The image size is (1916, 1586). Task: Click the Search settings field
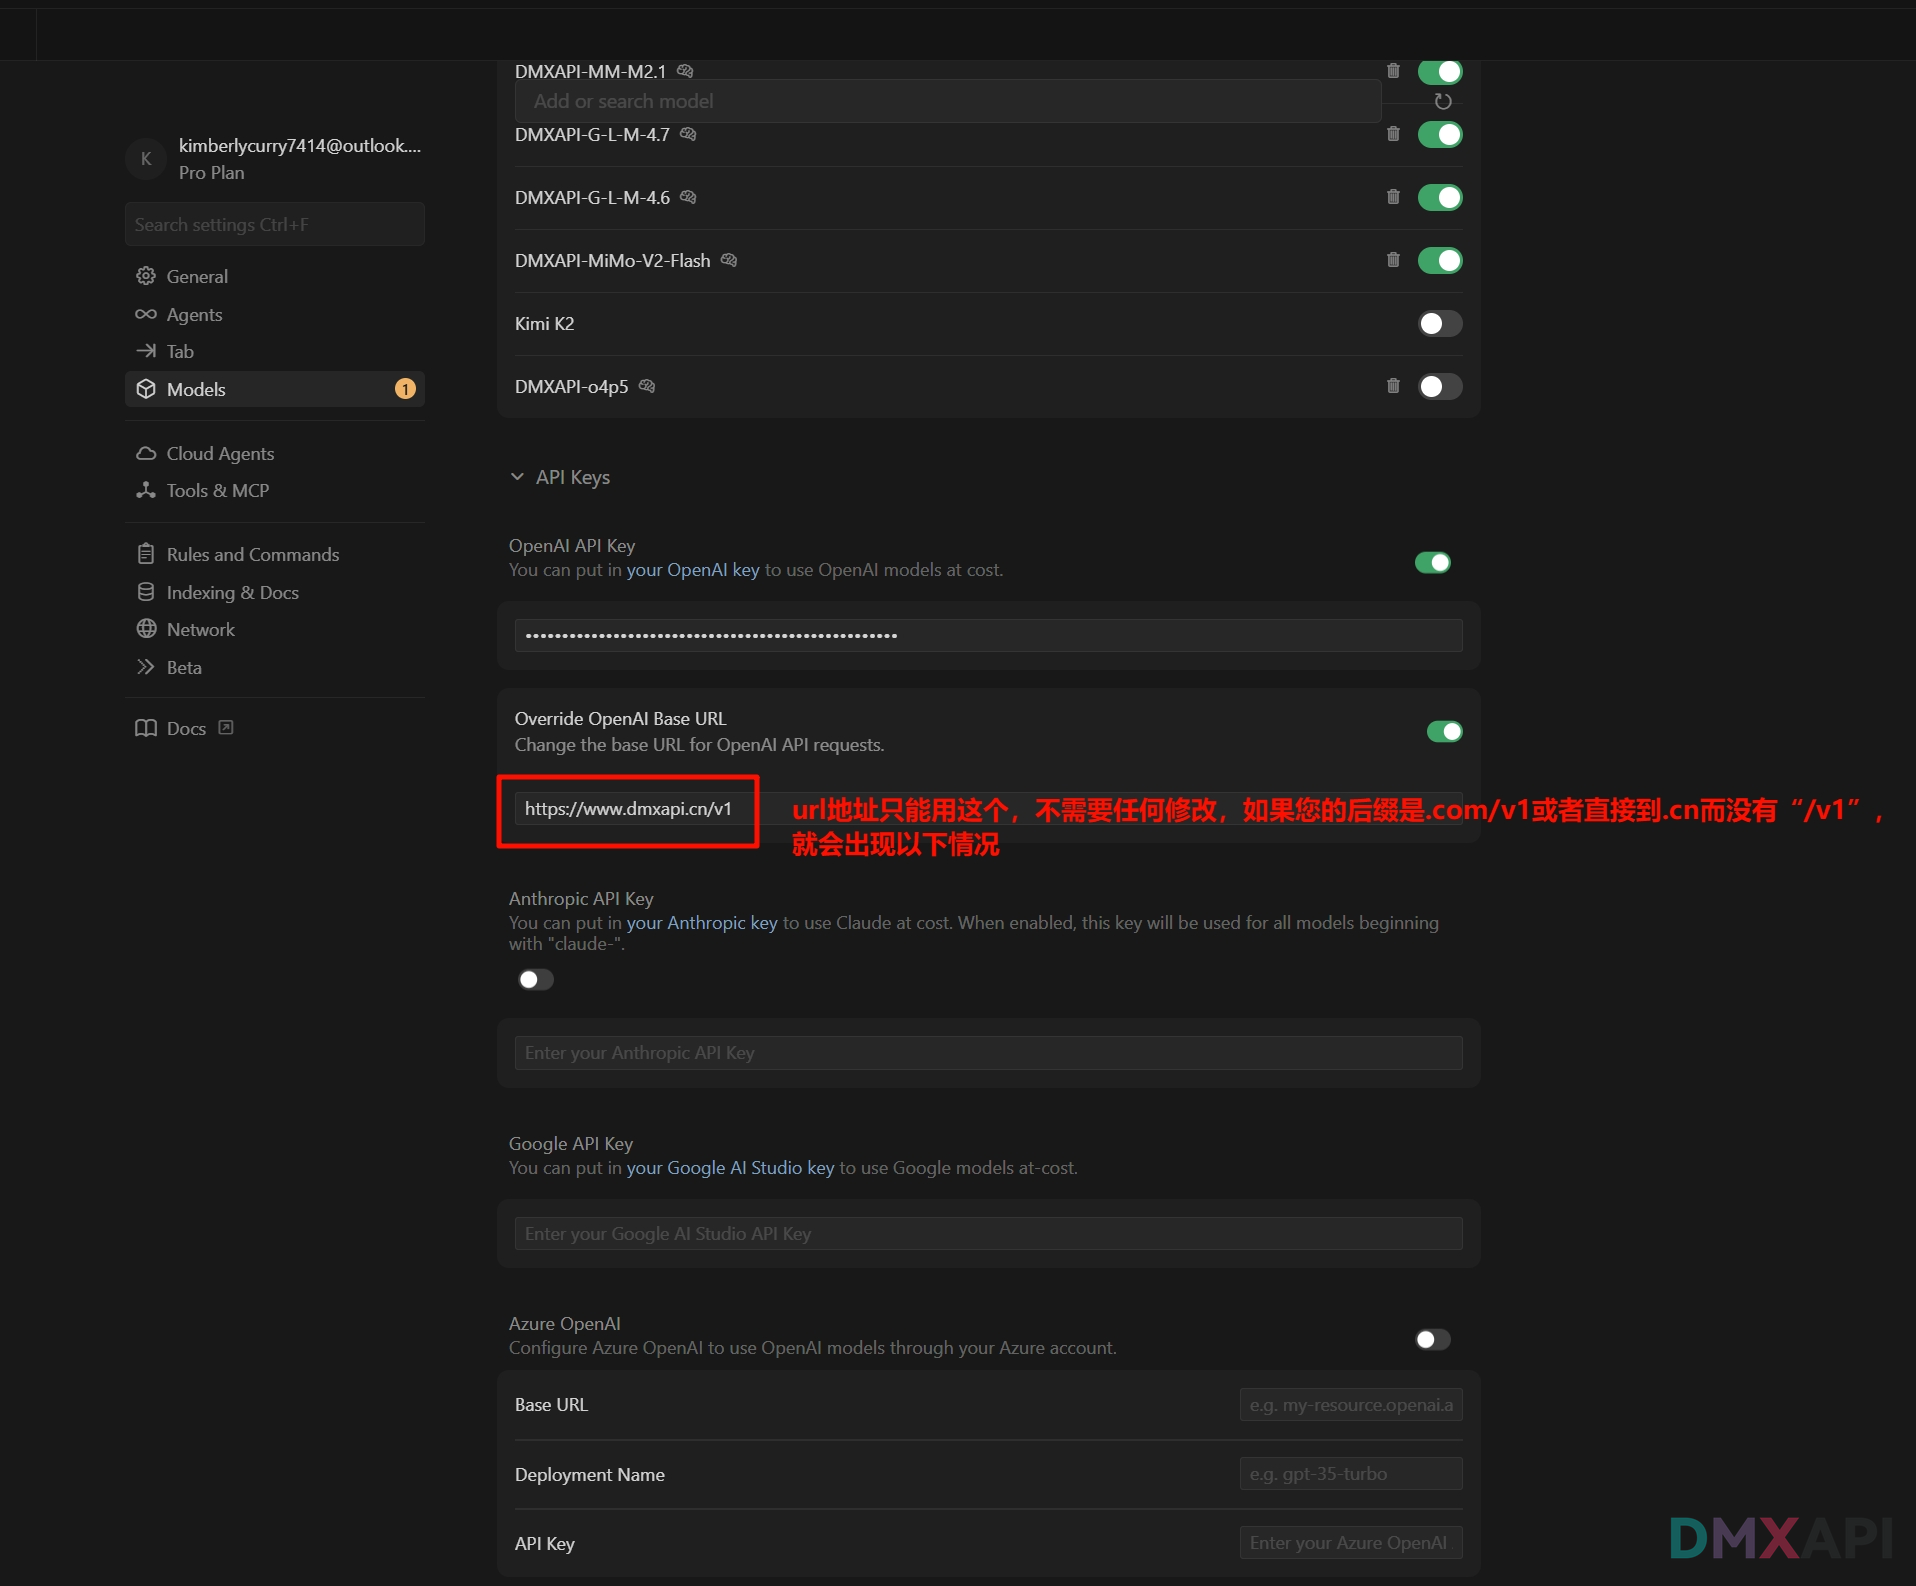[274, 225]
